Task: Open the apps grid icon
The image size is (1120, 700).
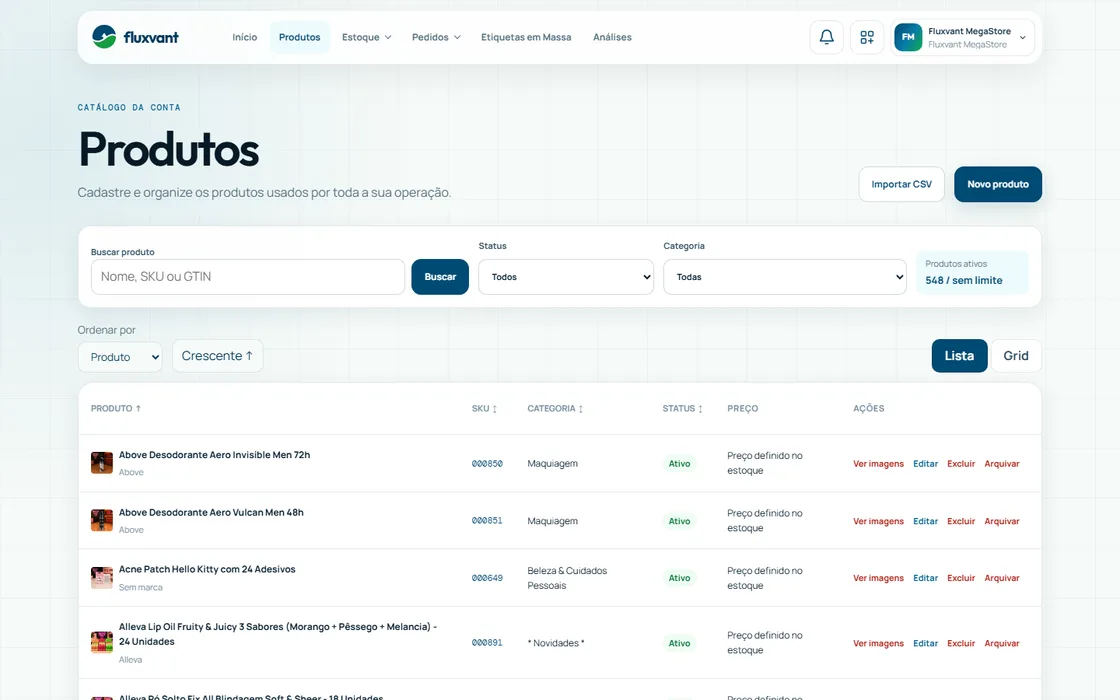Action: (x=867, y=37)
